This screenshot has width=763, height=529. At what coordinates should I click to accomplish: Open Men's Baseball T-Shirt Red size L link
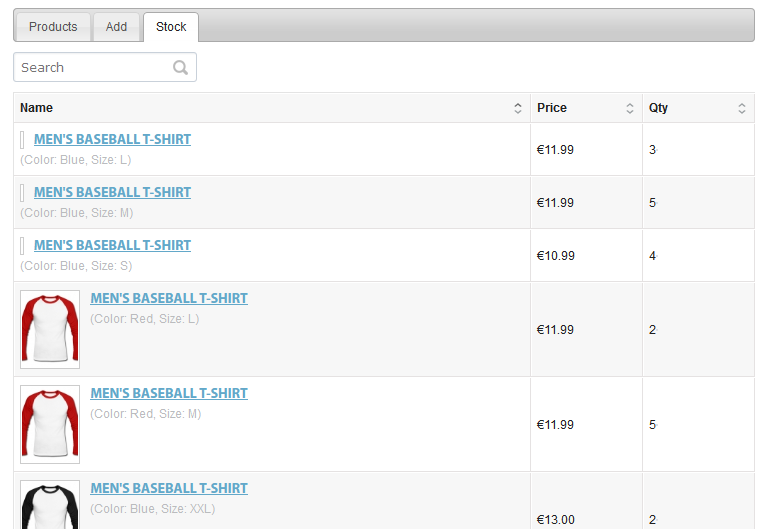pos(169,298)
